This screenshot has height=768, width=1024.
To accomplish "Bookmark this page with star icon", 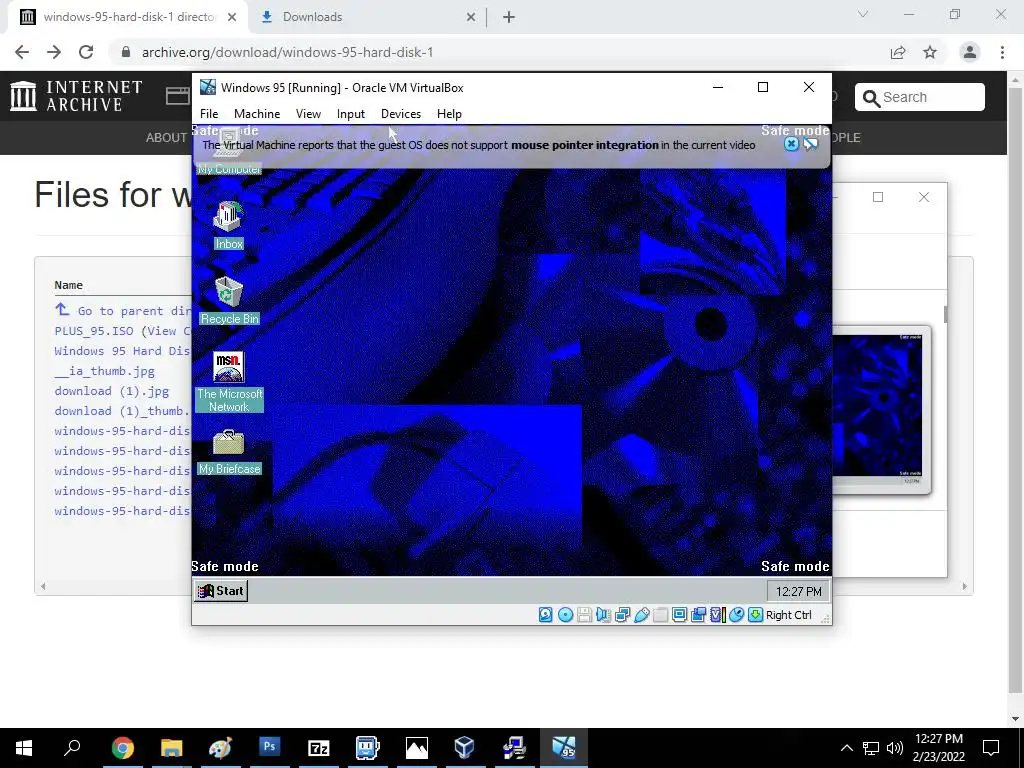I will tap(930, 52).
